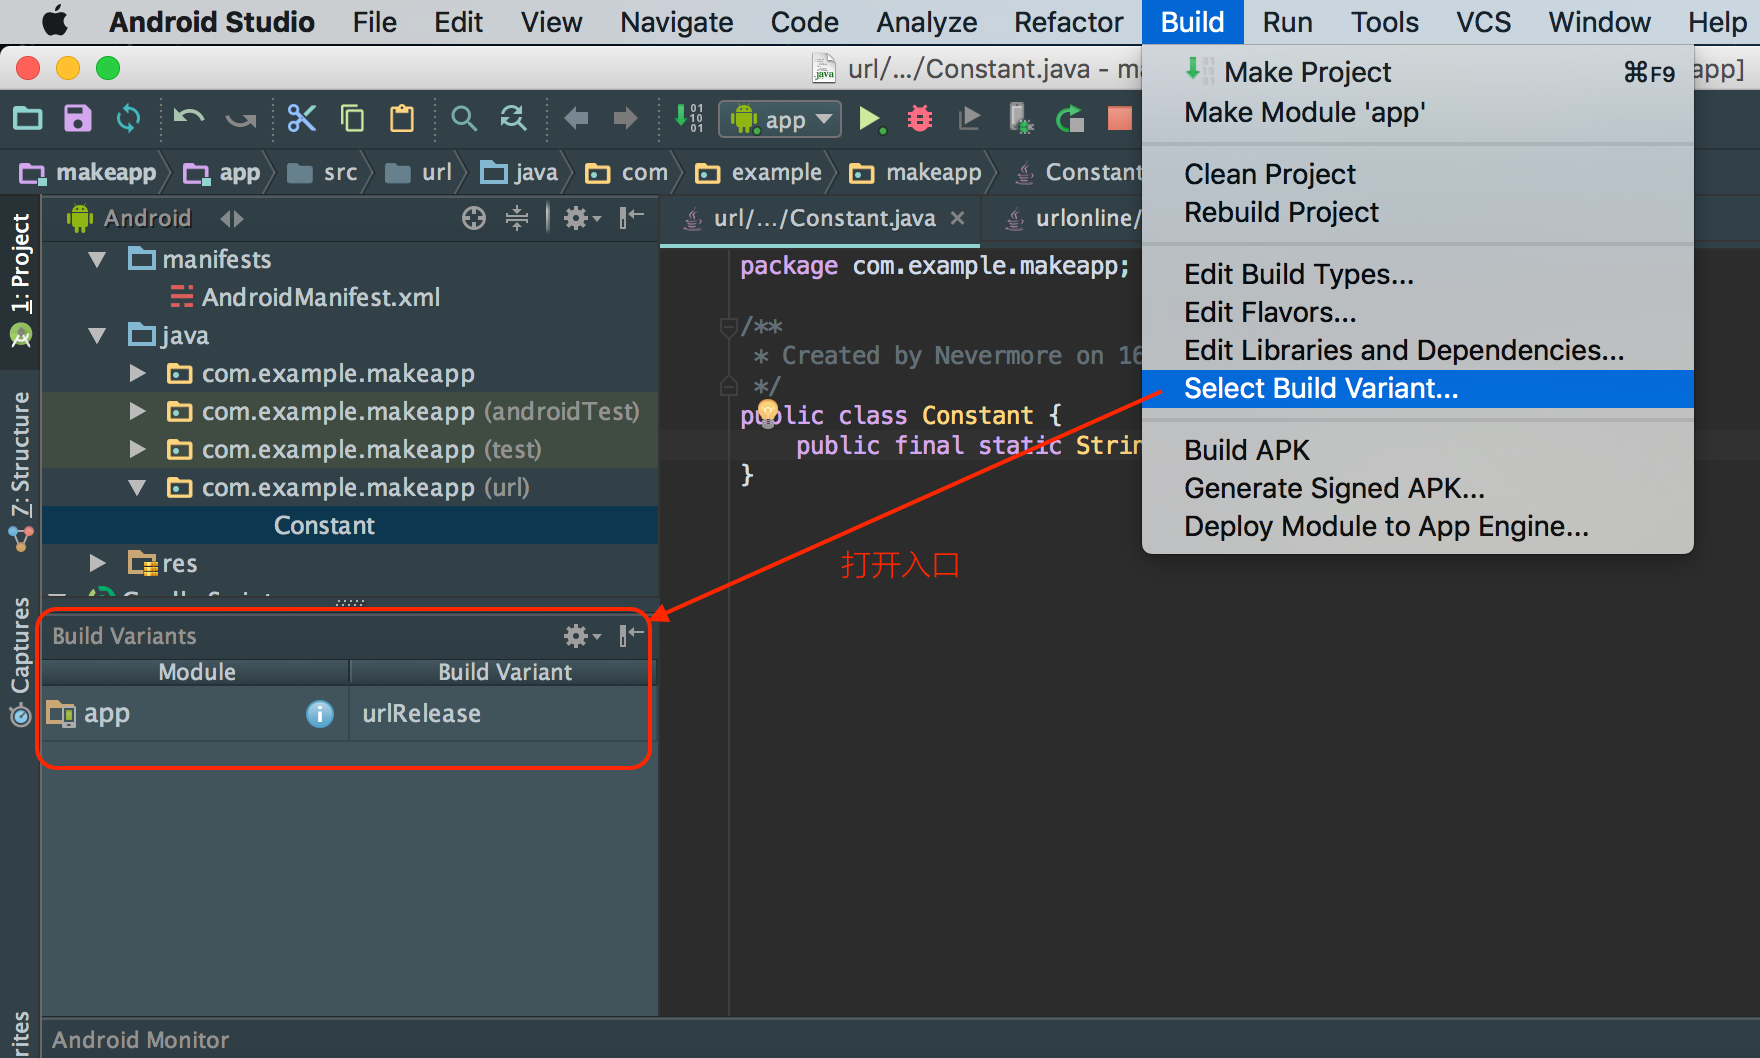1760x1058 pixels.
Task: Expand com.example.makeapp (test) package
Action: click(138, 450)
